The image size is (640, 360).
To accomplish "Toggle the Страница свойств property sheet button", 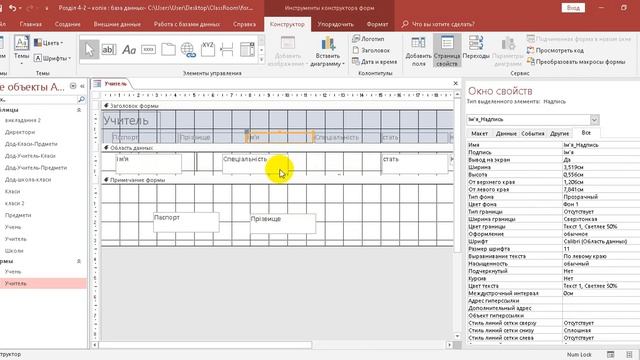I will click(447, 51).
